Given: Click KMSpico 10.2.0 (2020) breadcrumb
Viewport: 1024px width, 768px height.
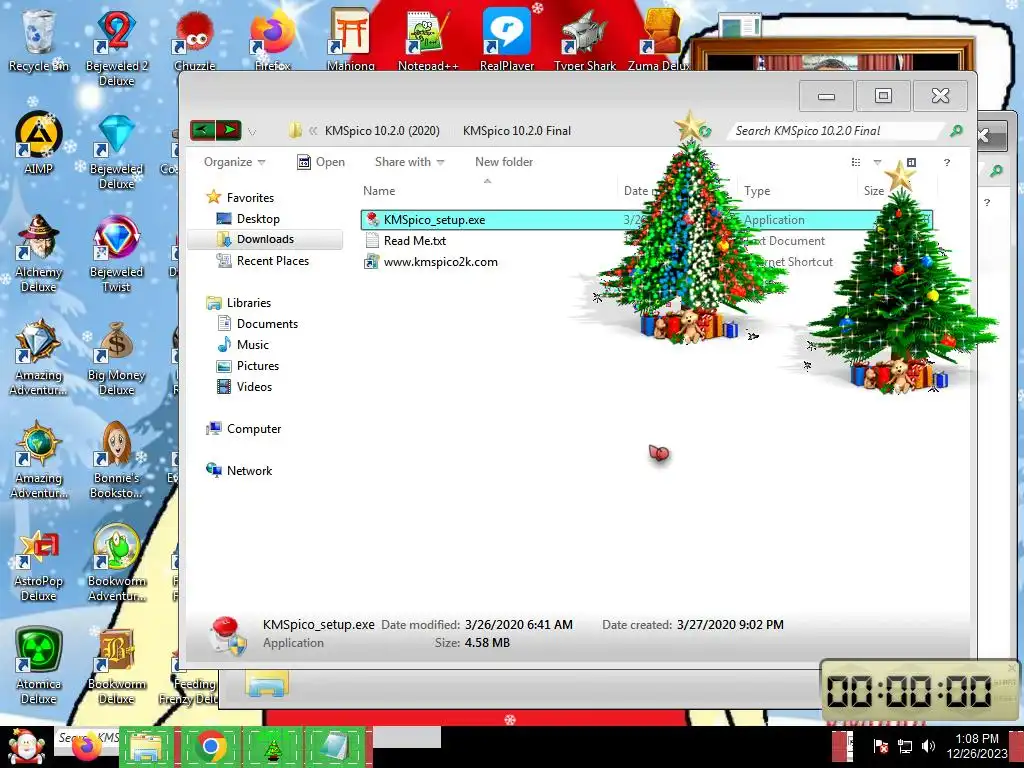Looking at the screenshot, I should pyautogui.click(x=382, y=131).
